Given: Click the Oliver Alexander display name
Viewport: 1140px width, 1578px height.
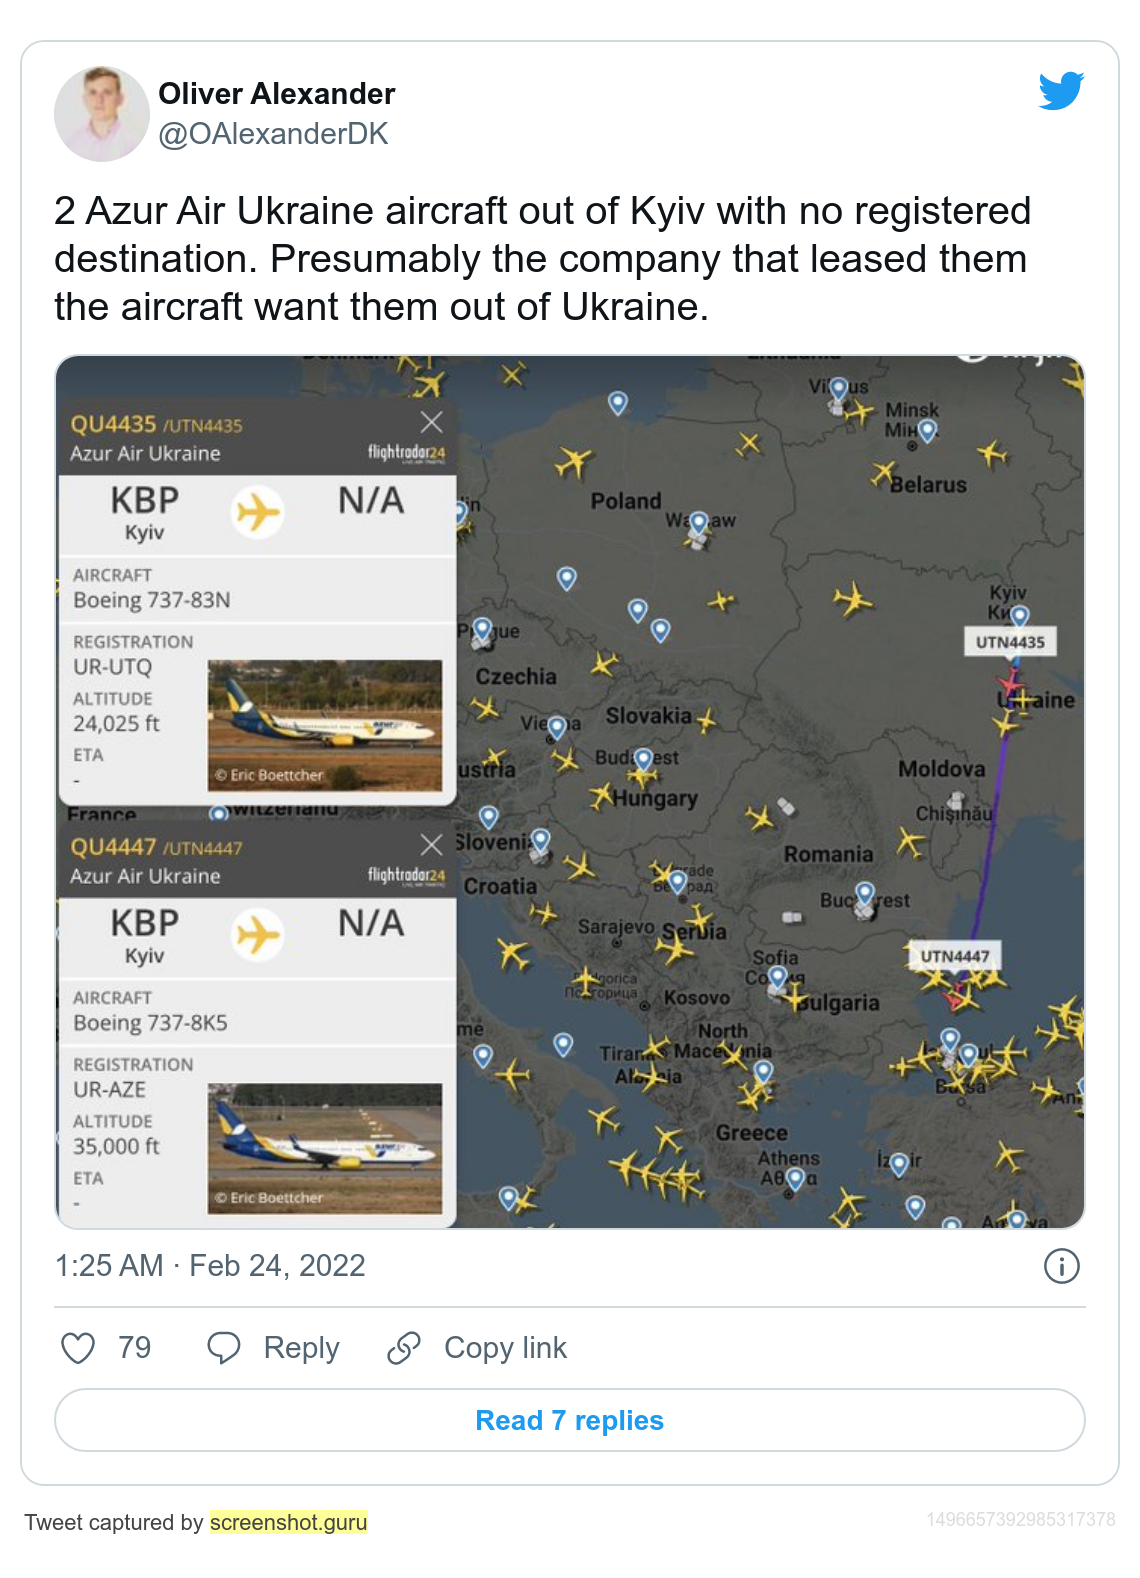Looking at the screenshot, I should (x=276, y=94).
